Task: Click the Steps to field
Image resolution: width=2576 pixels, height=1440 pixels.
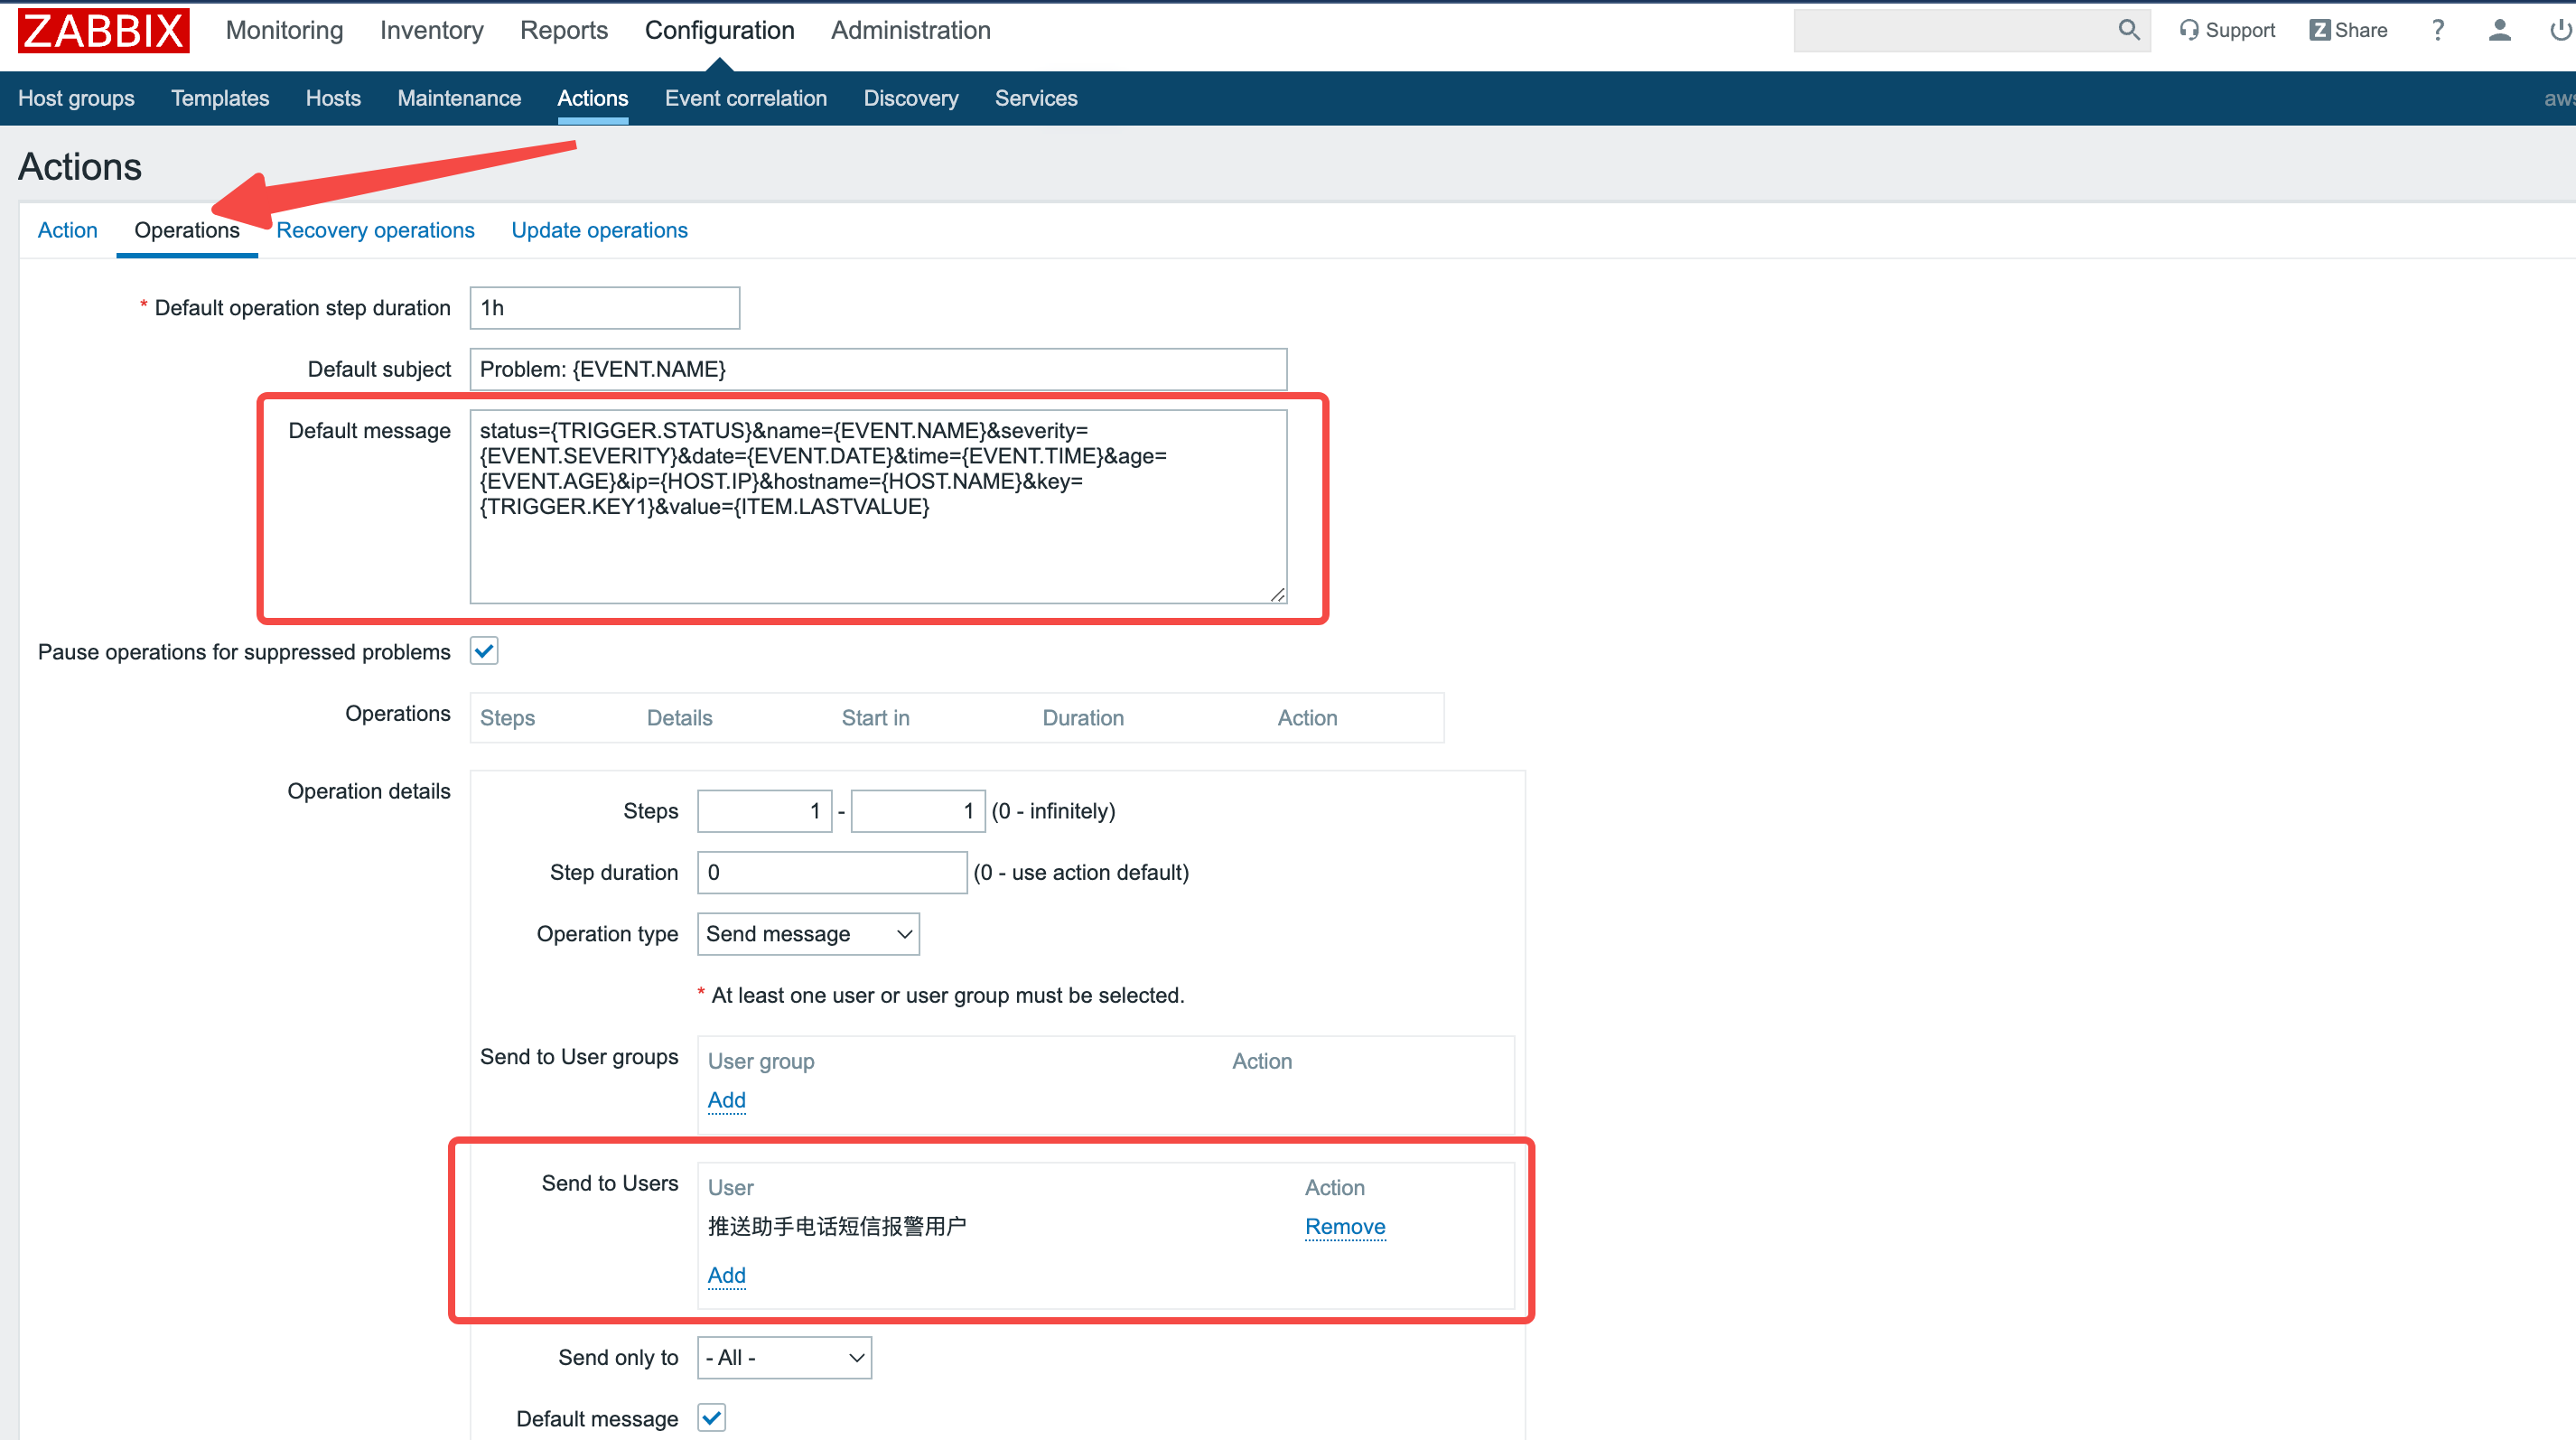Action: click(x=918, y=811)
